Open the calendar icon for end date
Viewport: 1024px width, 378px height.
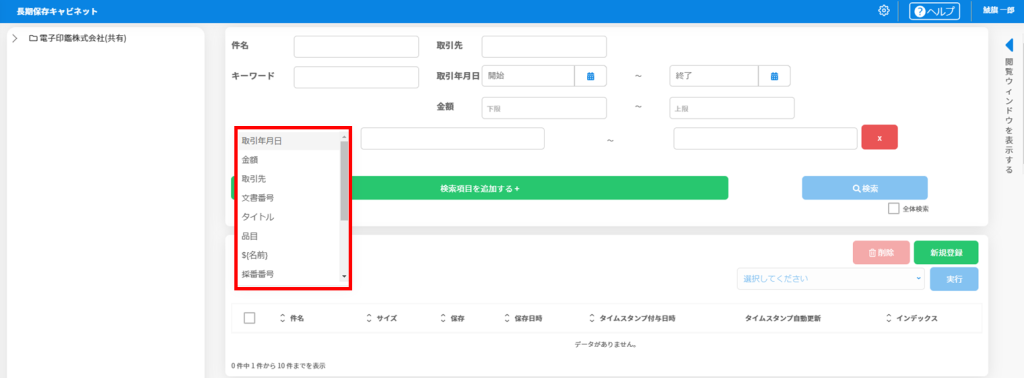coord(775,76)
